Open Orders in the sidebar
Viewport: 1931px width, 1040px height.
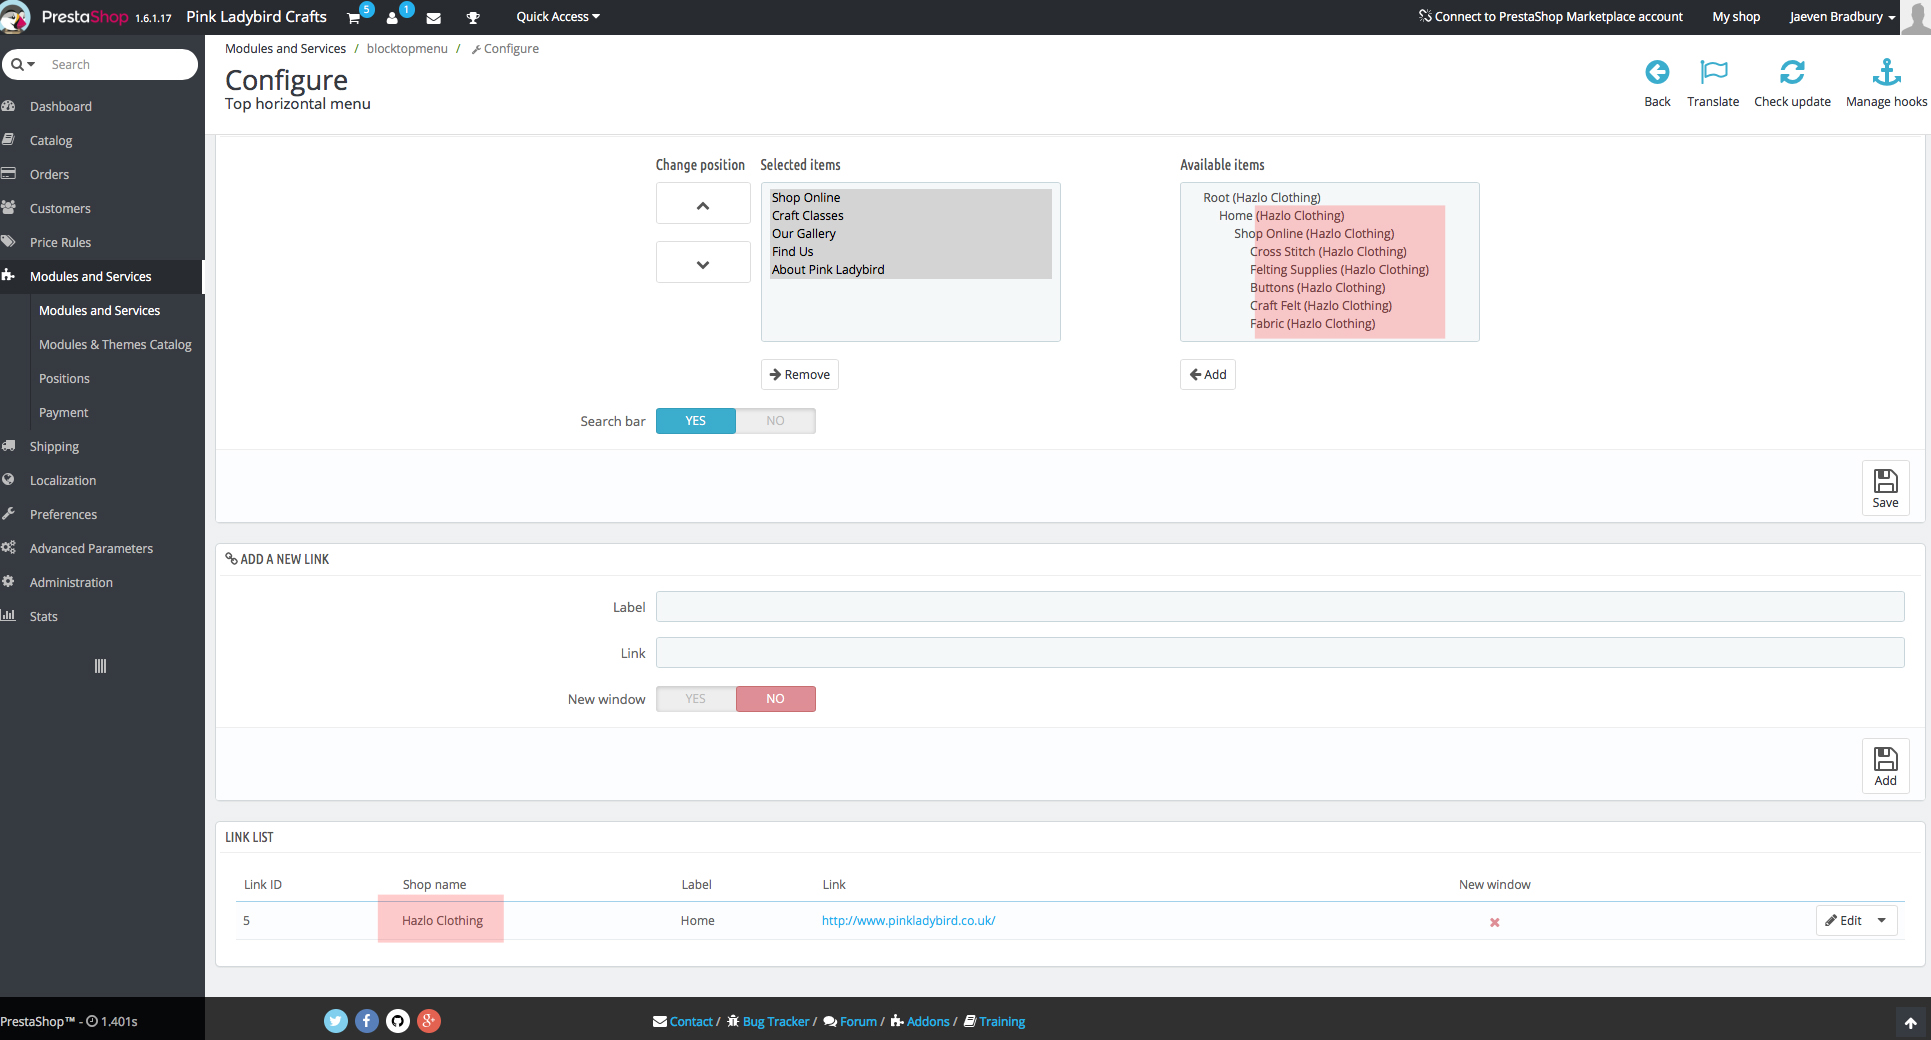(x=49, y=174)
